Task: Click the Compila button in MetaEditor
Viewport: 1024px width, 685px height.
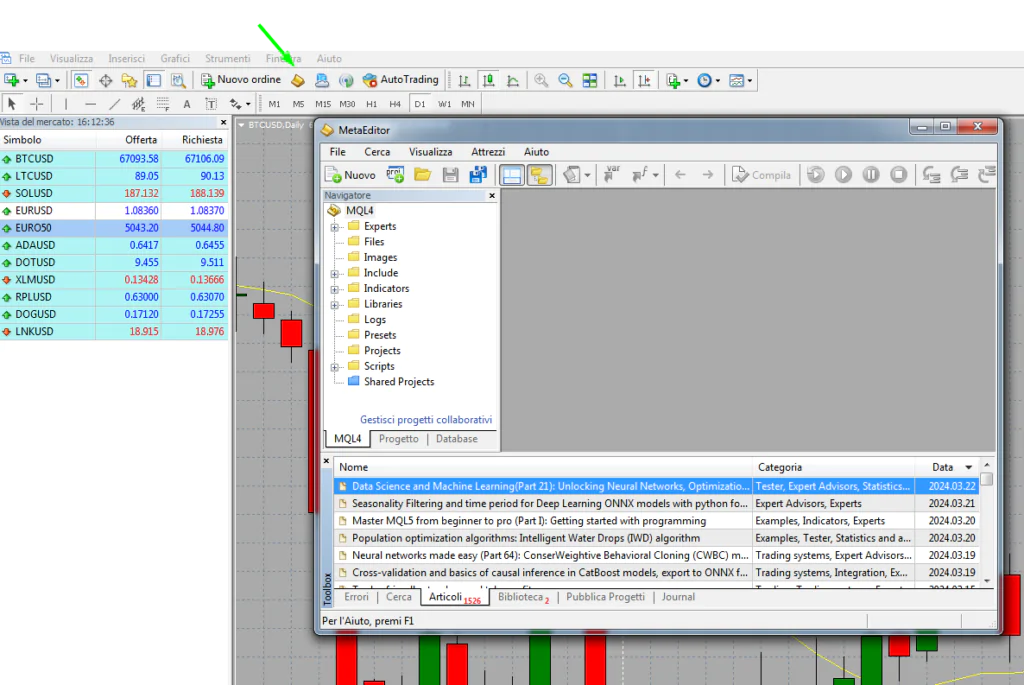Action: 761,175
